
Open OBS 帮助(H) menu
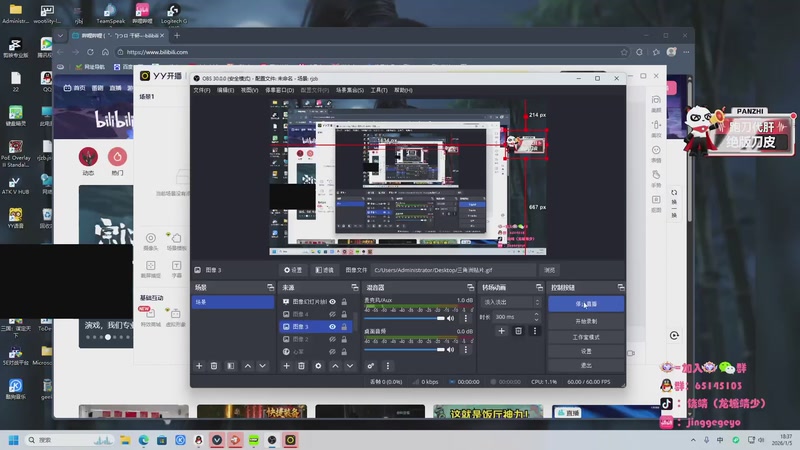click(x=403, y=90)
